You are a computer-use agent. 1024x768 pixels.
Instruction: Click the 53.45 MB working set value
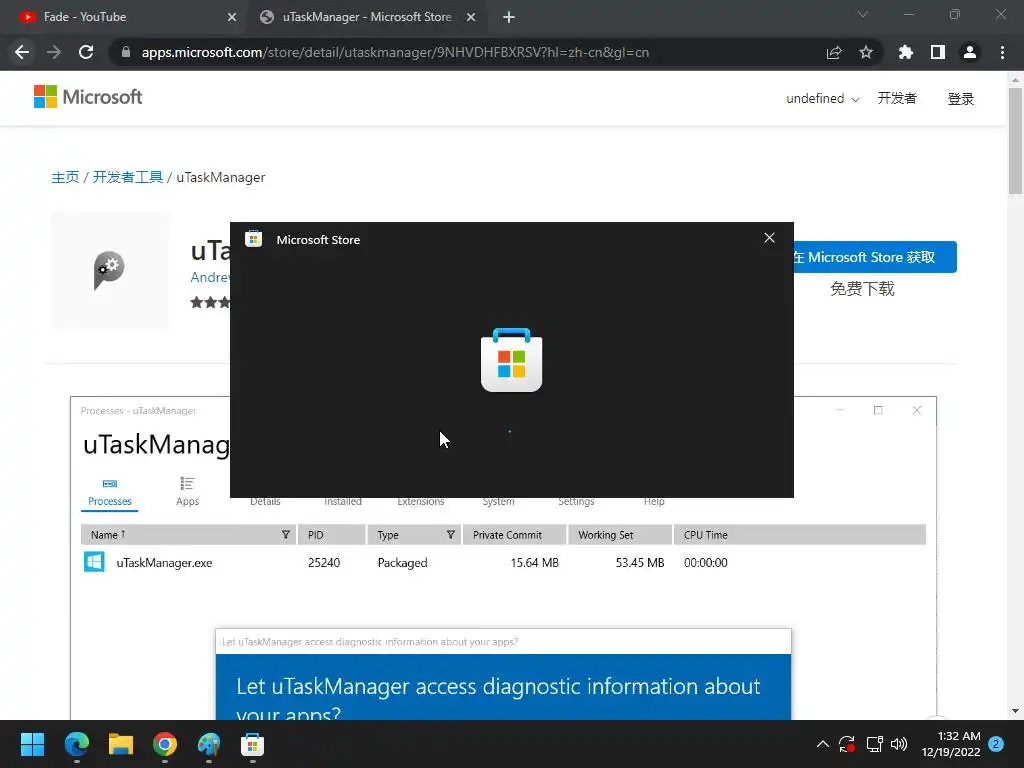click(640, 563)
